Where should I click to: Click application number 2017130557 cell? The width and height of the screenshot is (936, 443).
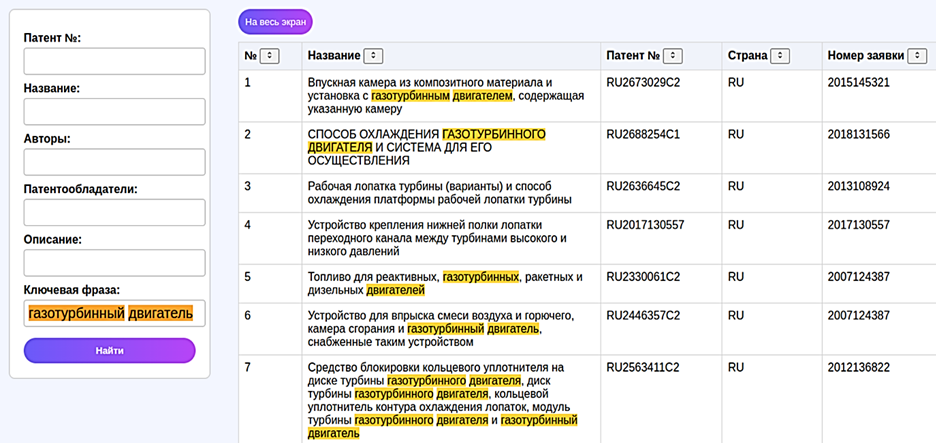[858, 225]
